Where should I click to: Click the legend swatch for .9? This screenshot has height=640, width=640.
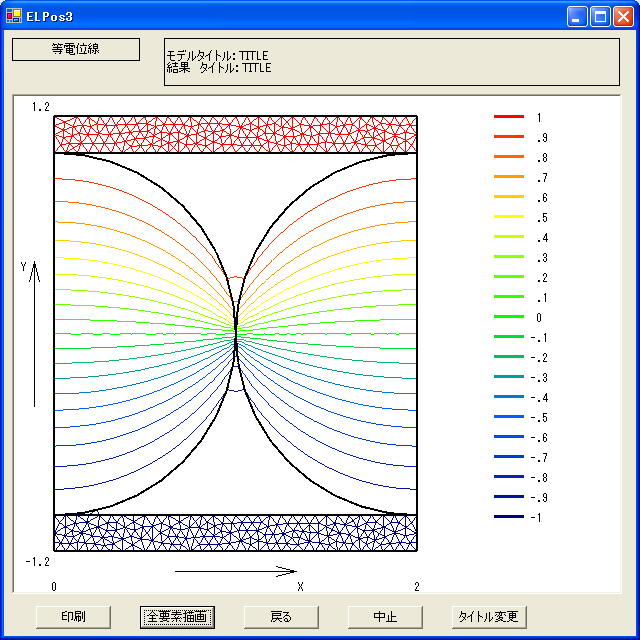tap(509, 137)
